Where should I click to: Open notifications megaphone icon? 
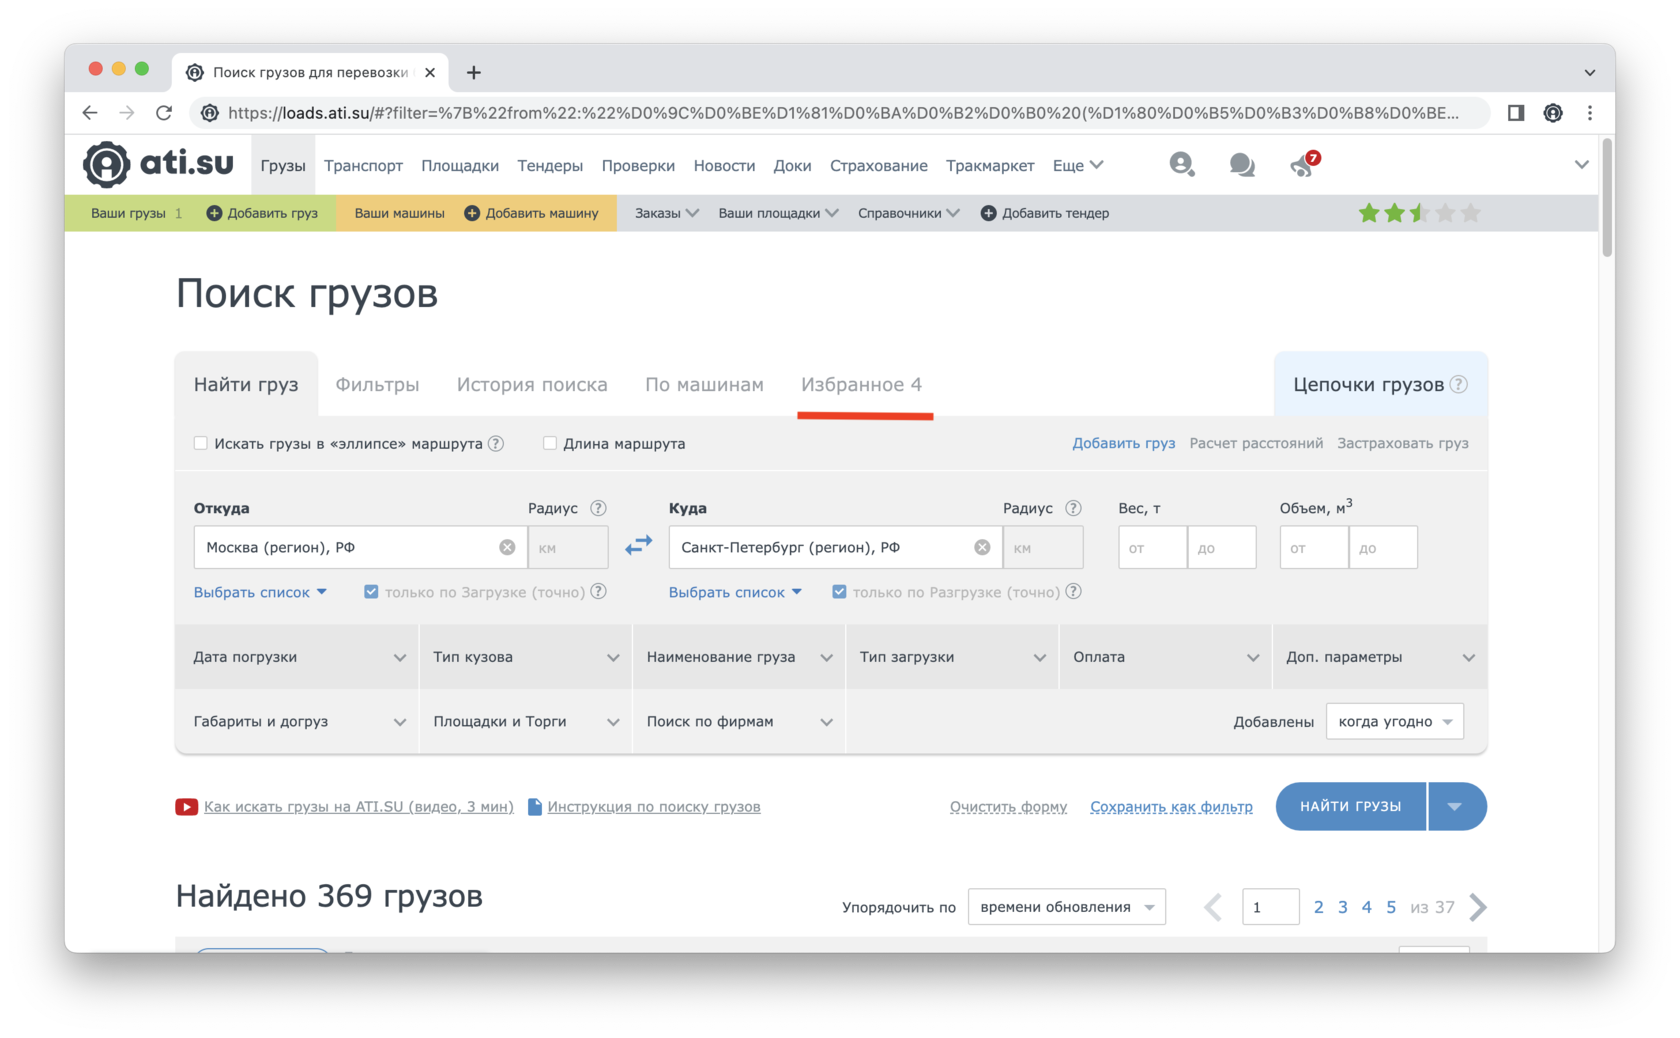click(1304, 165)
